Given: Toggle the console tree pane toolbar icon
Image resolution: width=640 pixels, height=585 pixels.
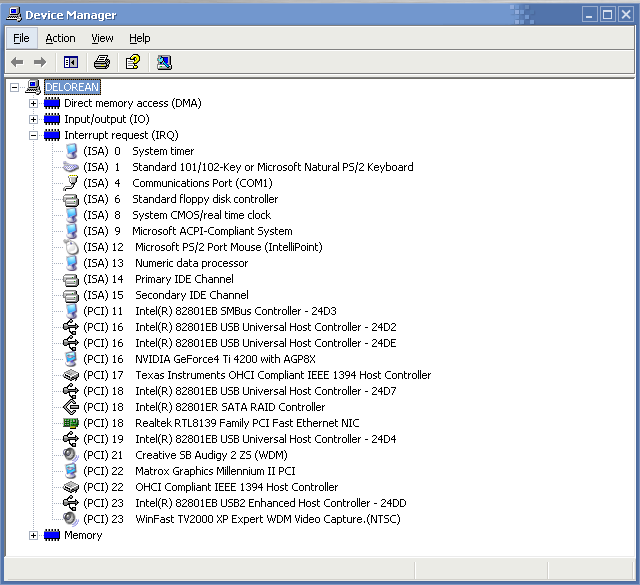Looking at the screenshot, I should (x=71, y=62).
